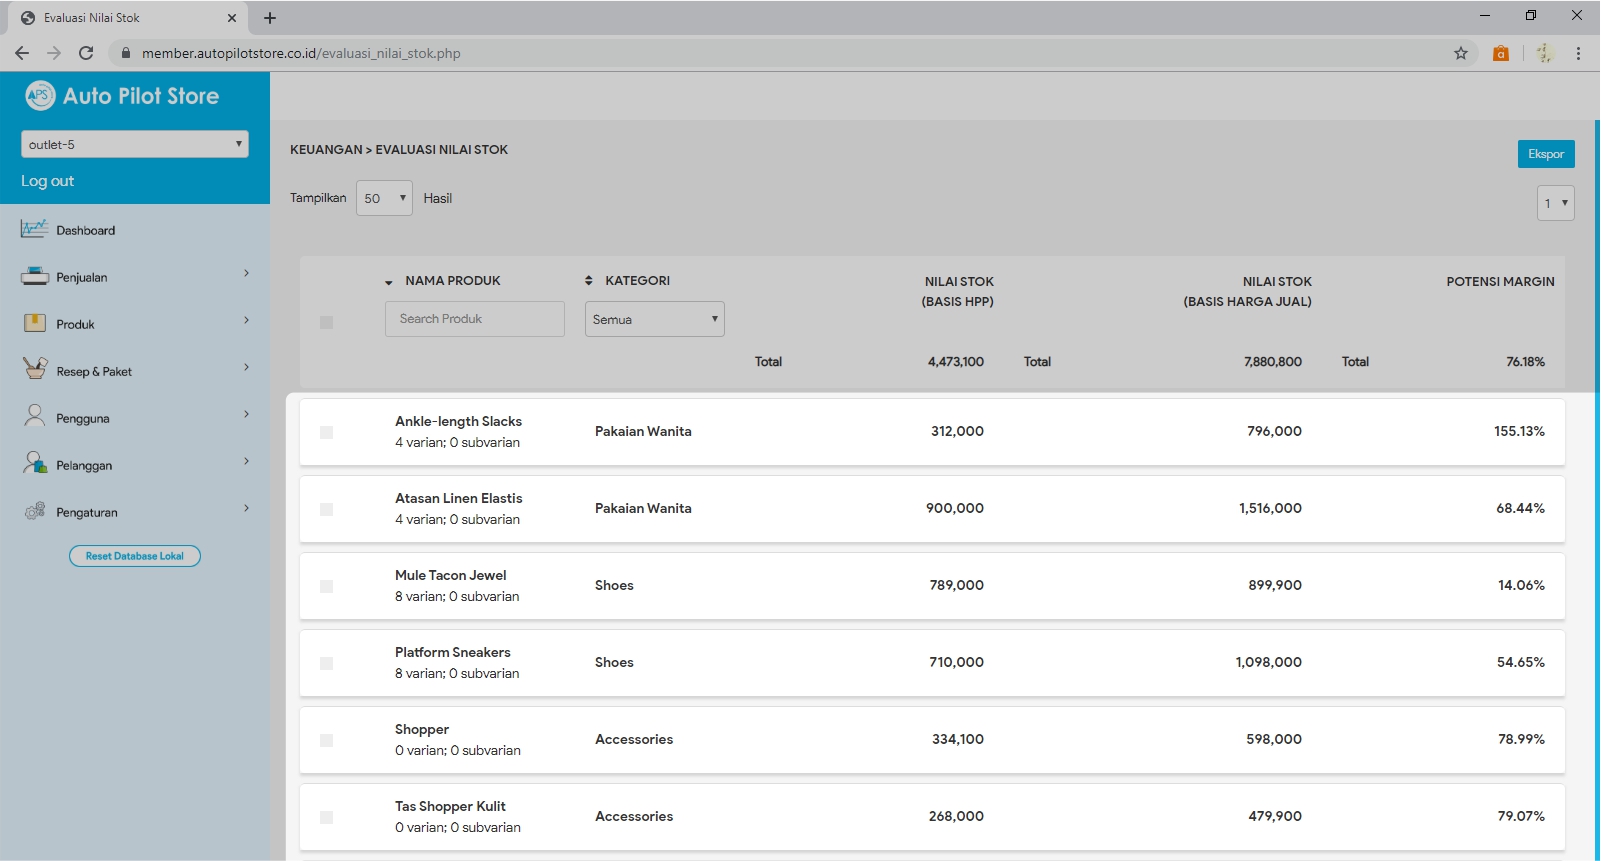Expand the Penjualan menu chevron

pos(246,274)
